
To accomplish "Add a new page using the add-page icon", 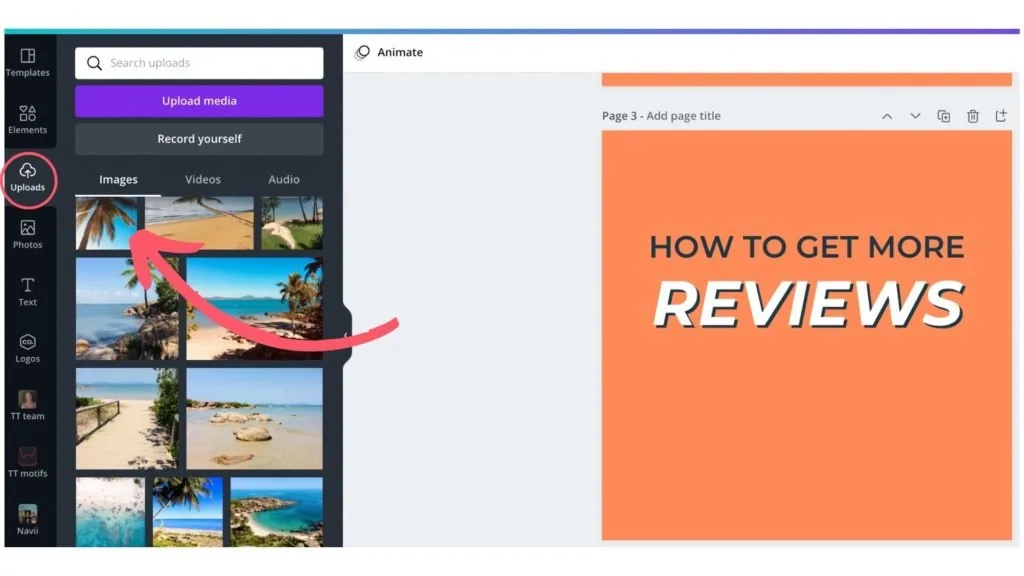I will click(x=1001, y=116).
